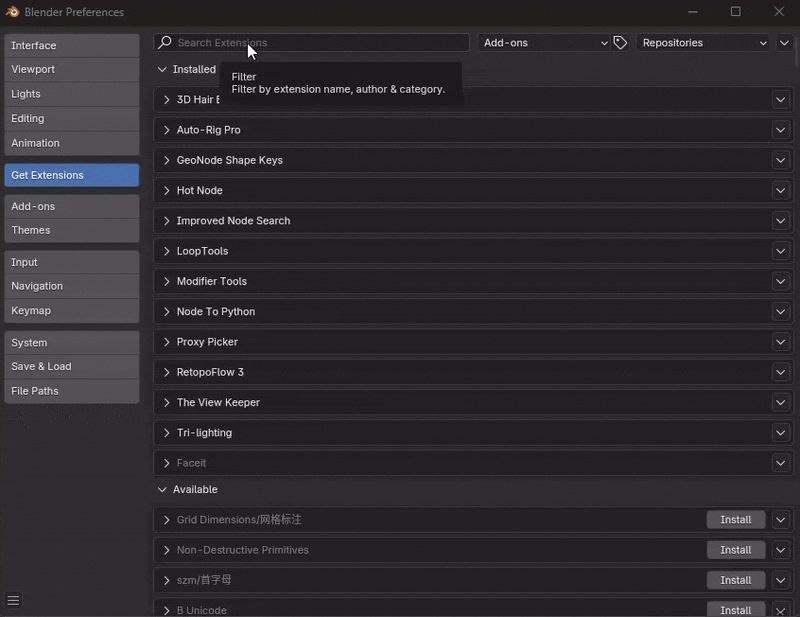800x617 pixels.
Task: Expand Non-Destructive Primitives details
Action: coord(166,550)
